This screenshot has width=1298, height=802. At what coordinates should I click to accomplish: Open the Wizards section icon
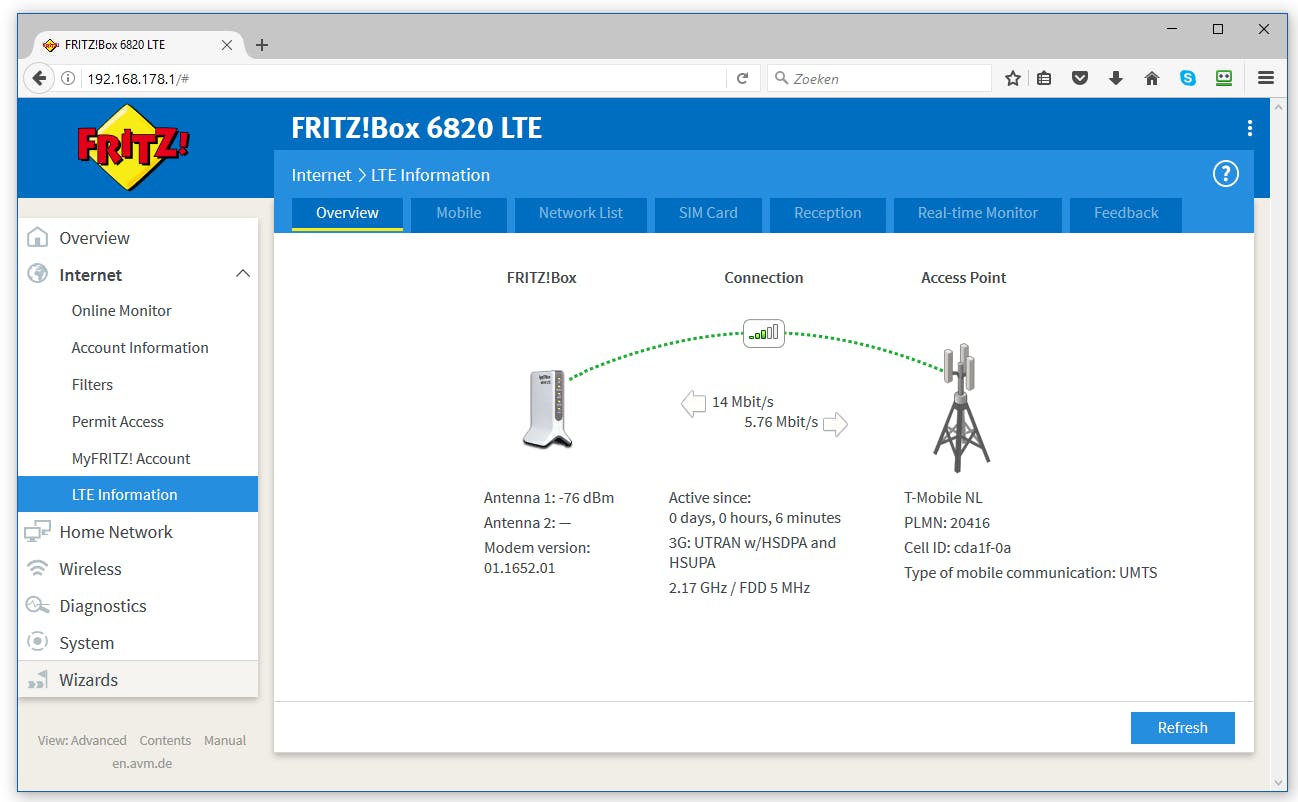(37, 679)
